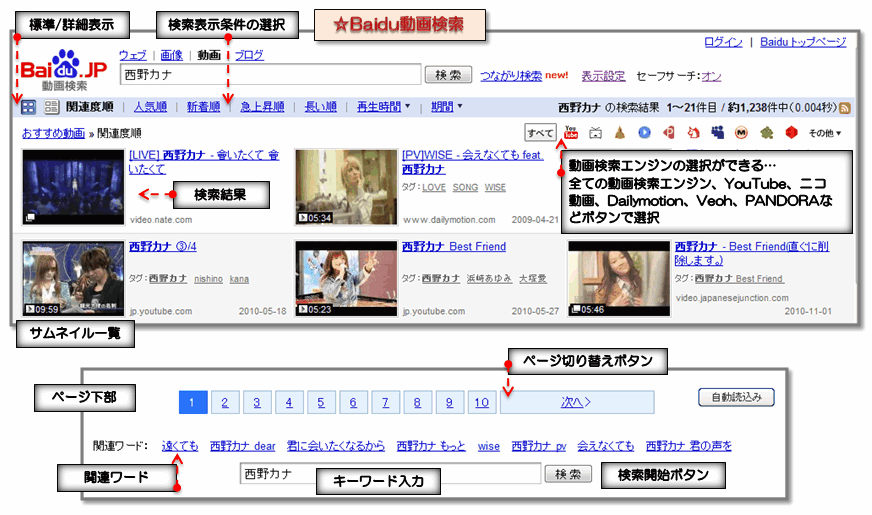Screen dimensions: 872x515
Task: Open the 西野カナ Best Friend jp.youtube.com result
Action: 454,246
